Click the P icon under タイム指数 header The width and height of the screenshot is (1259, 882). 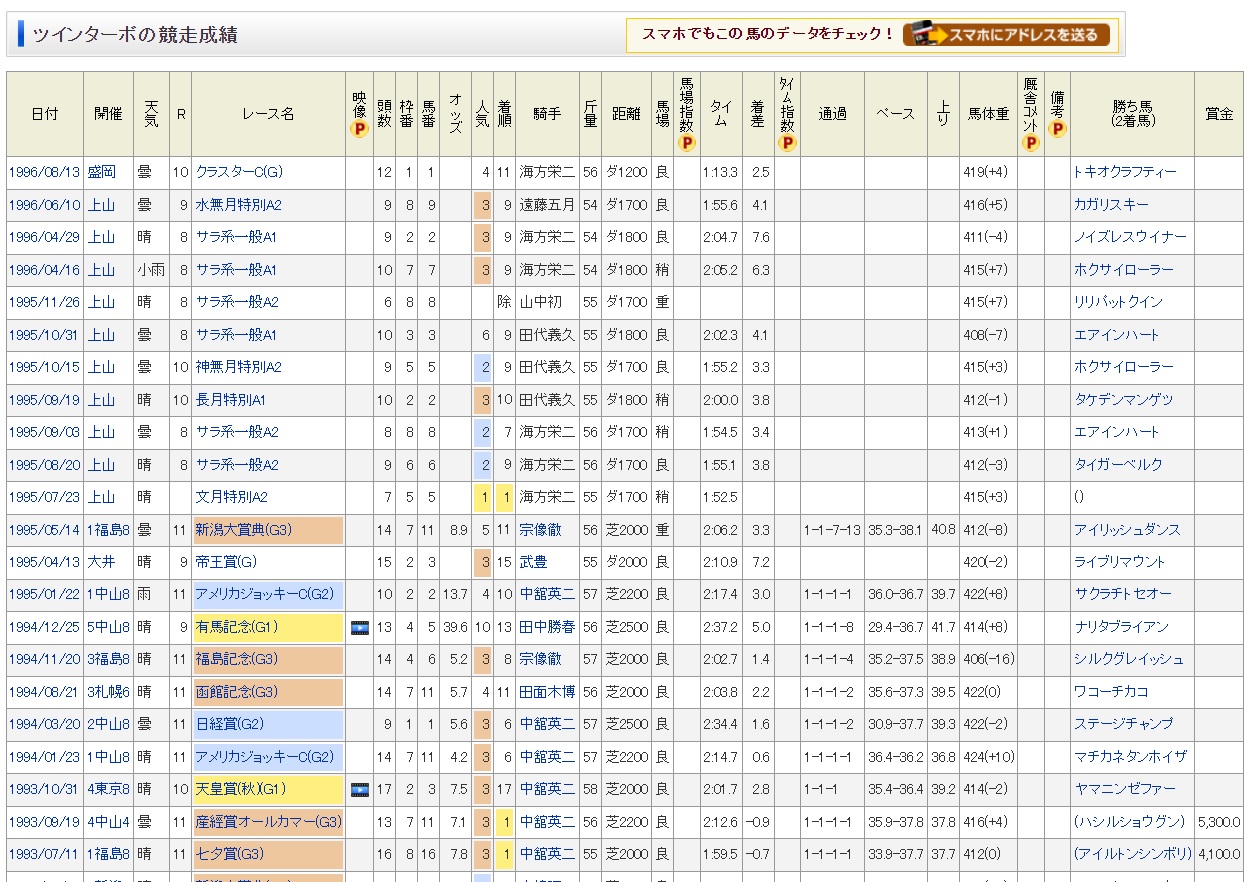tap(787, 143)
